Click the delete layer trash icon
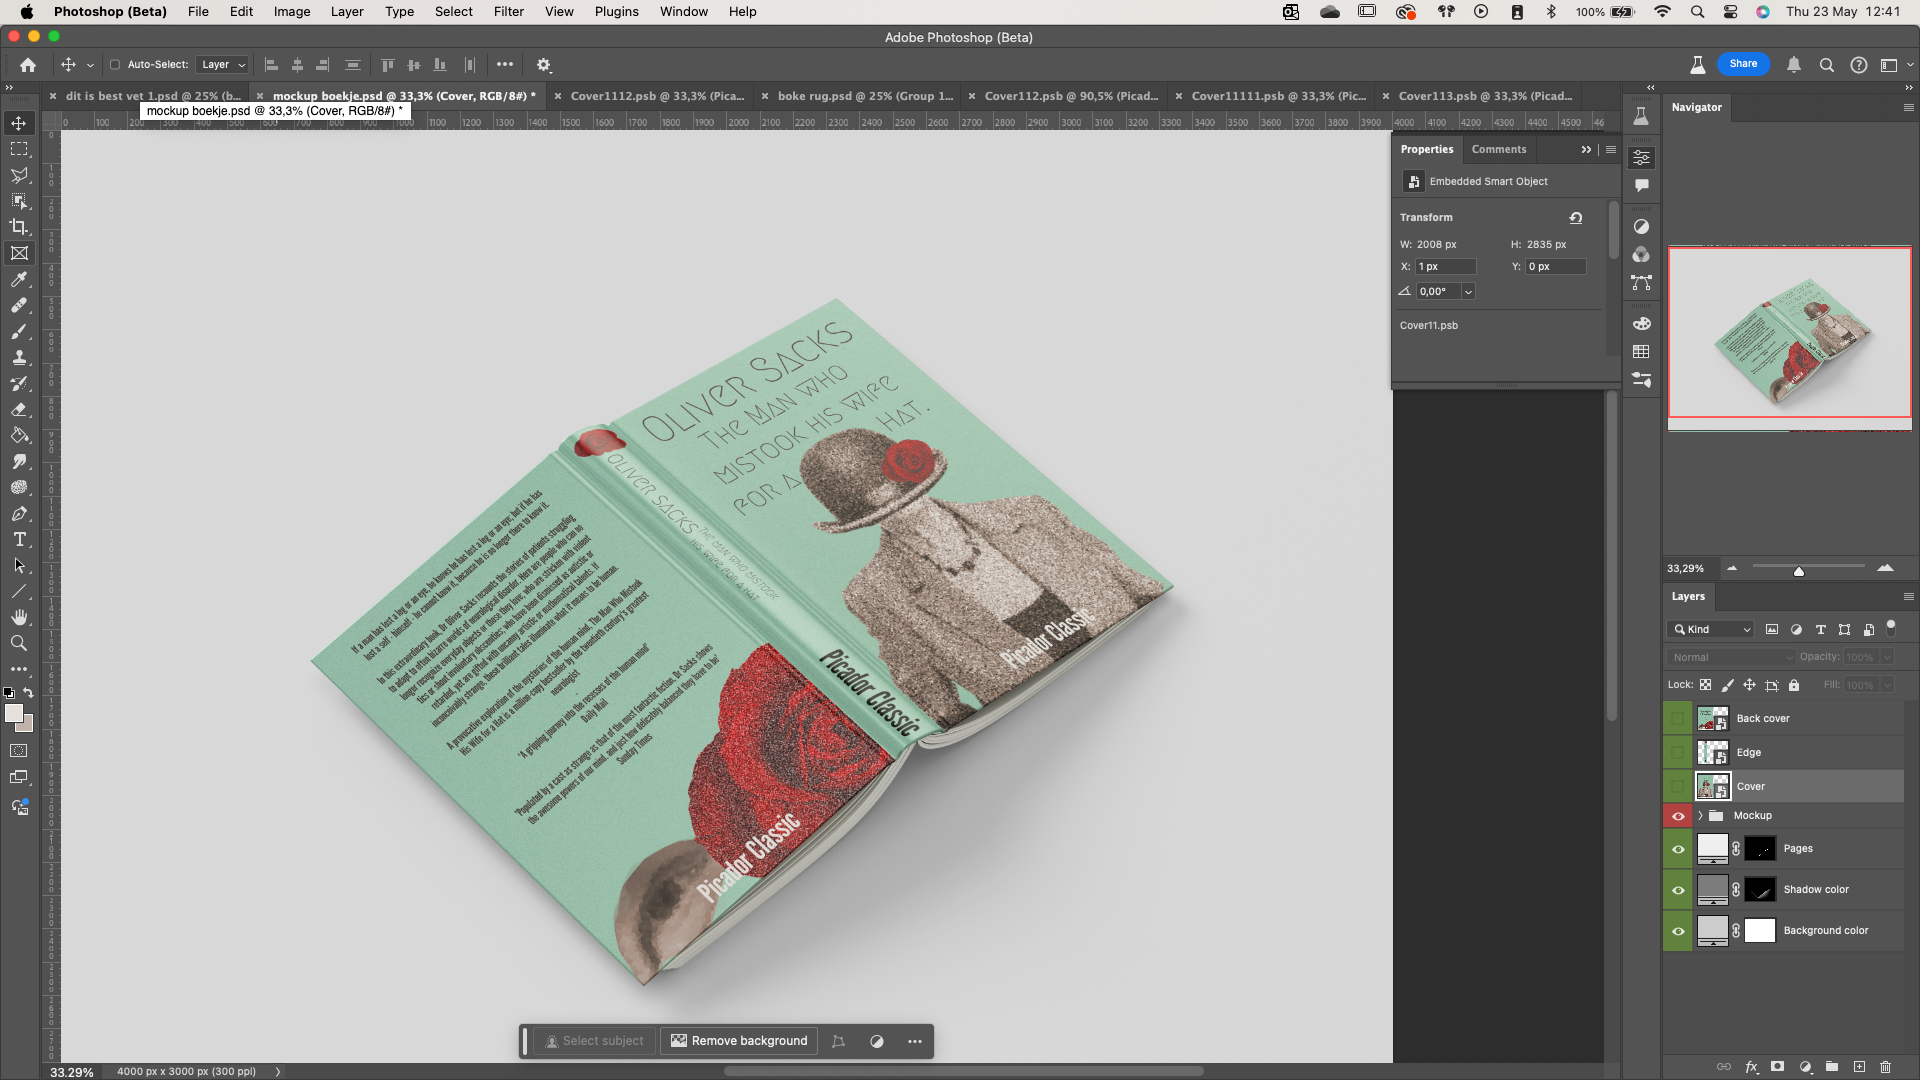 coord(1885,1067)
